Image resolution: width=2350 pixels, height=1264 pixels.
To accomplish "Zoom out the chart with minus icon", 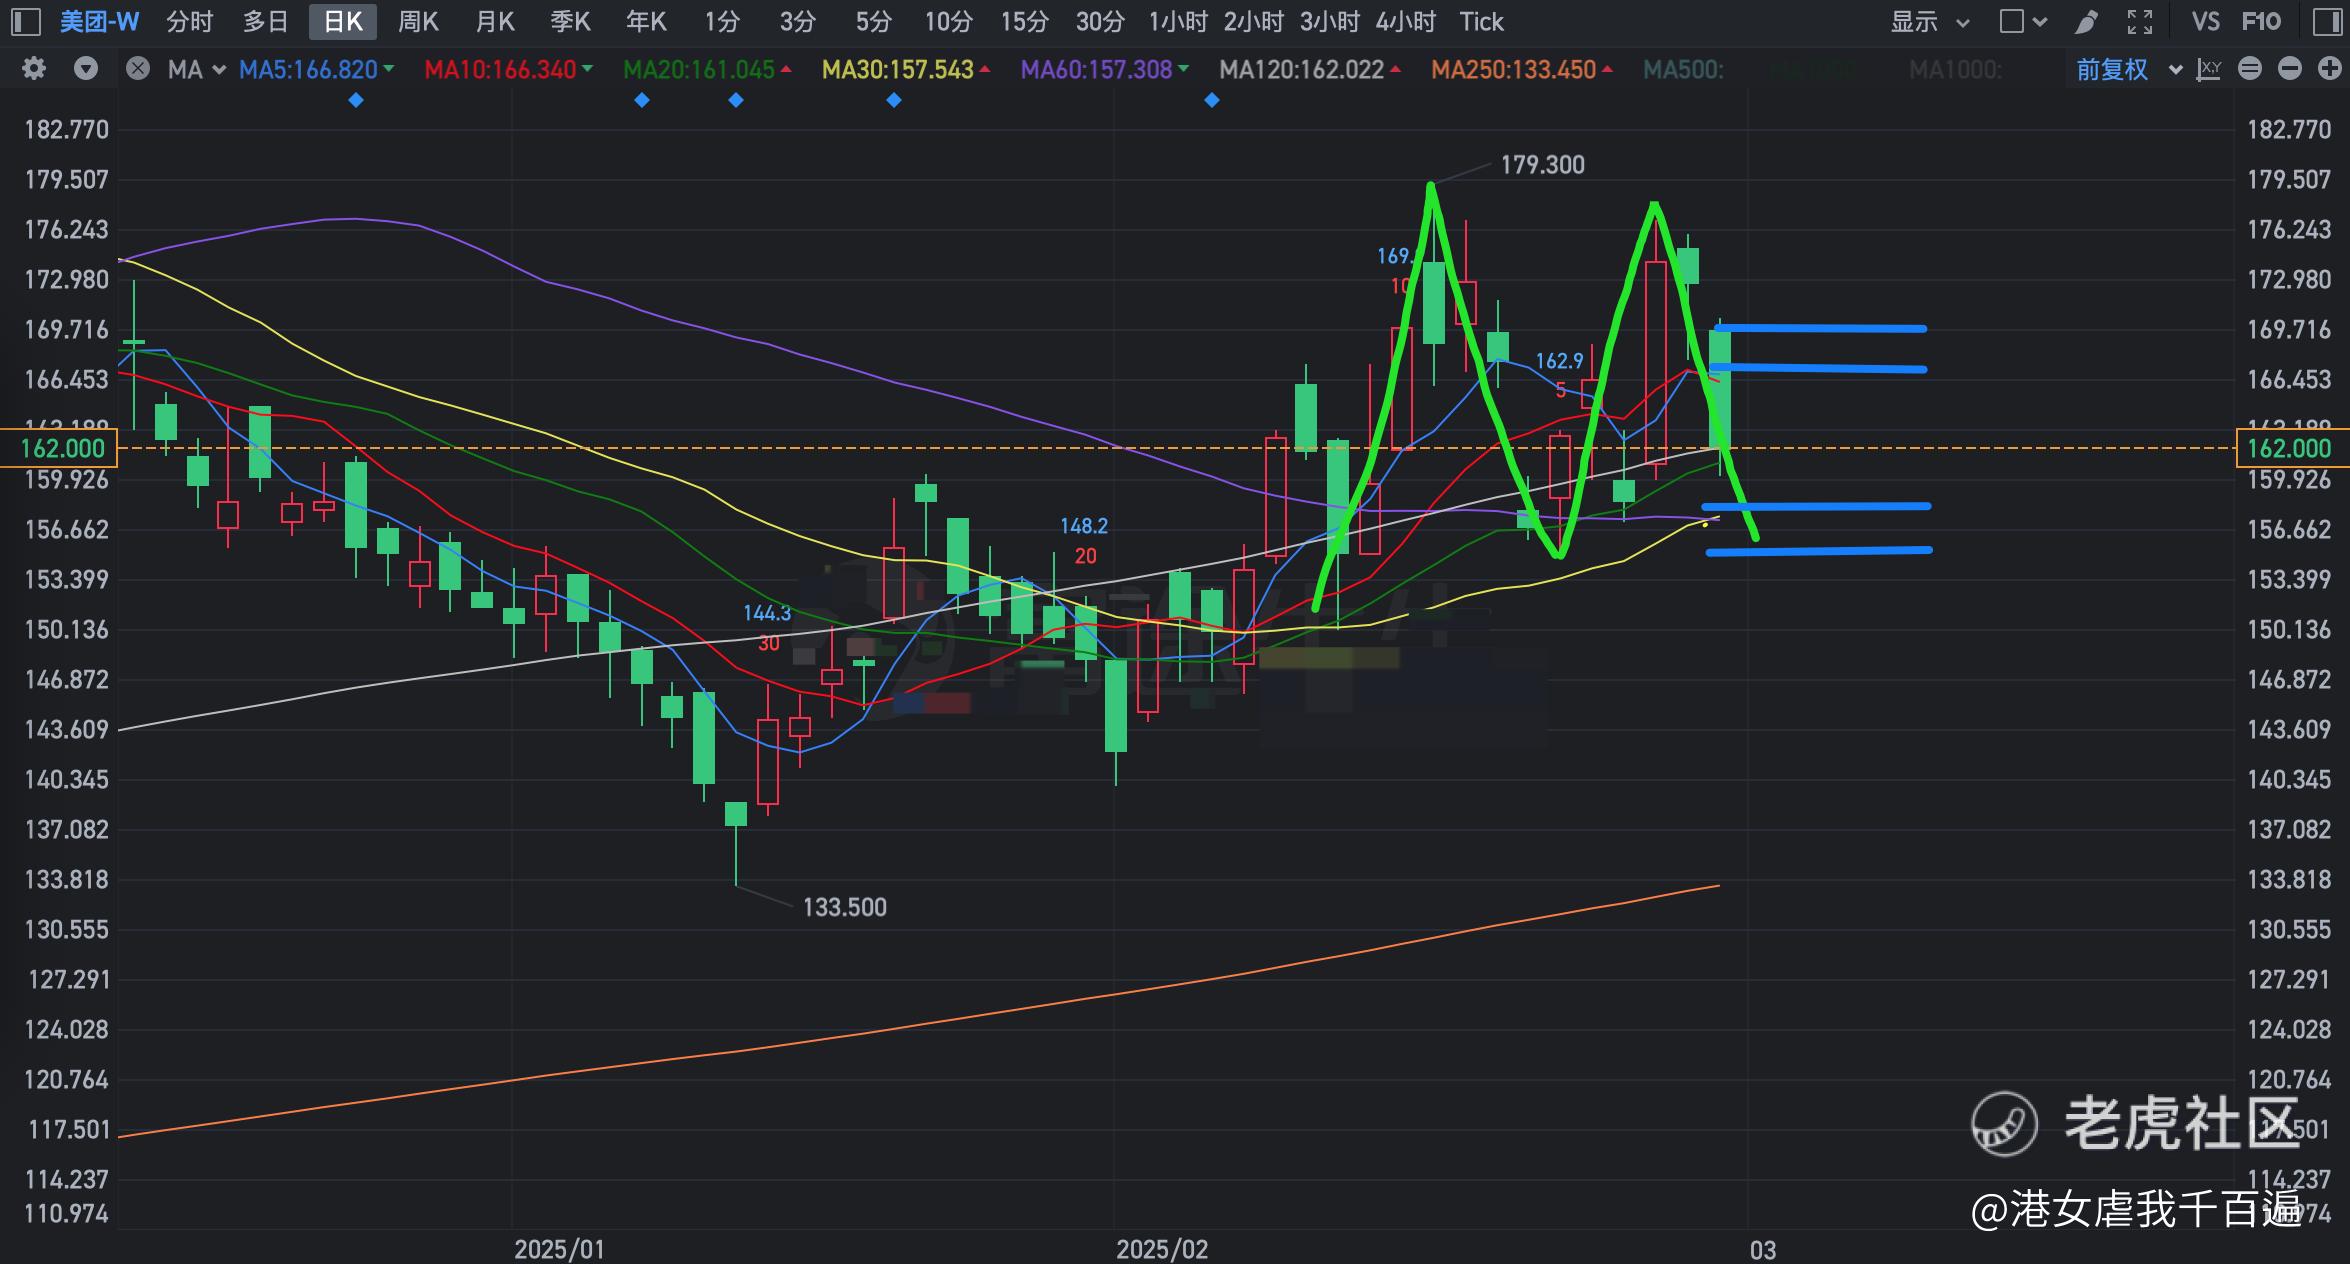I will 2289,68.
